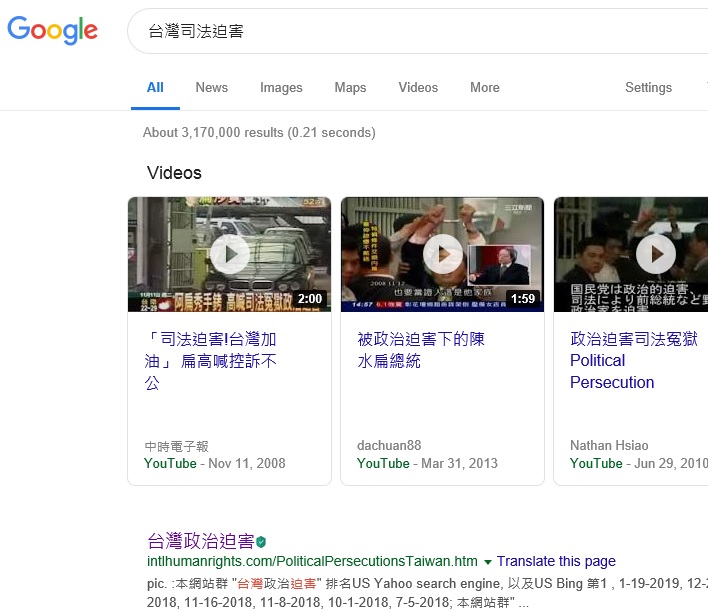This screenshot has height=612, width=708.
Task: Open the Maps tab
Action: 350,87
